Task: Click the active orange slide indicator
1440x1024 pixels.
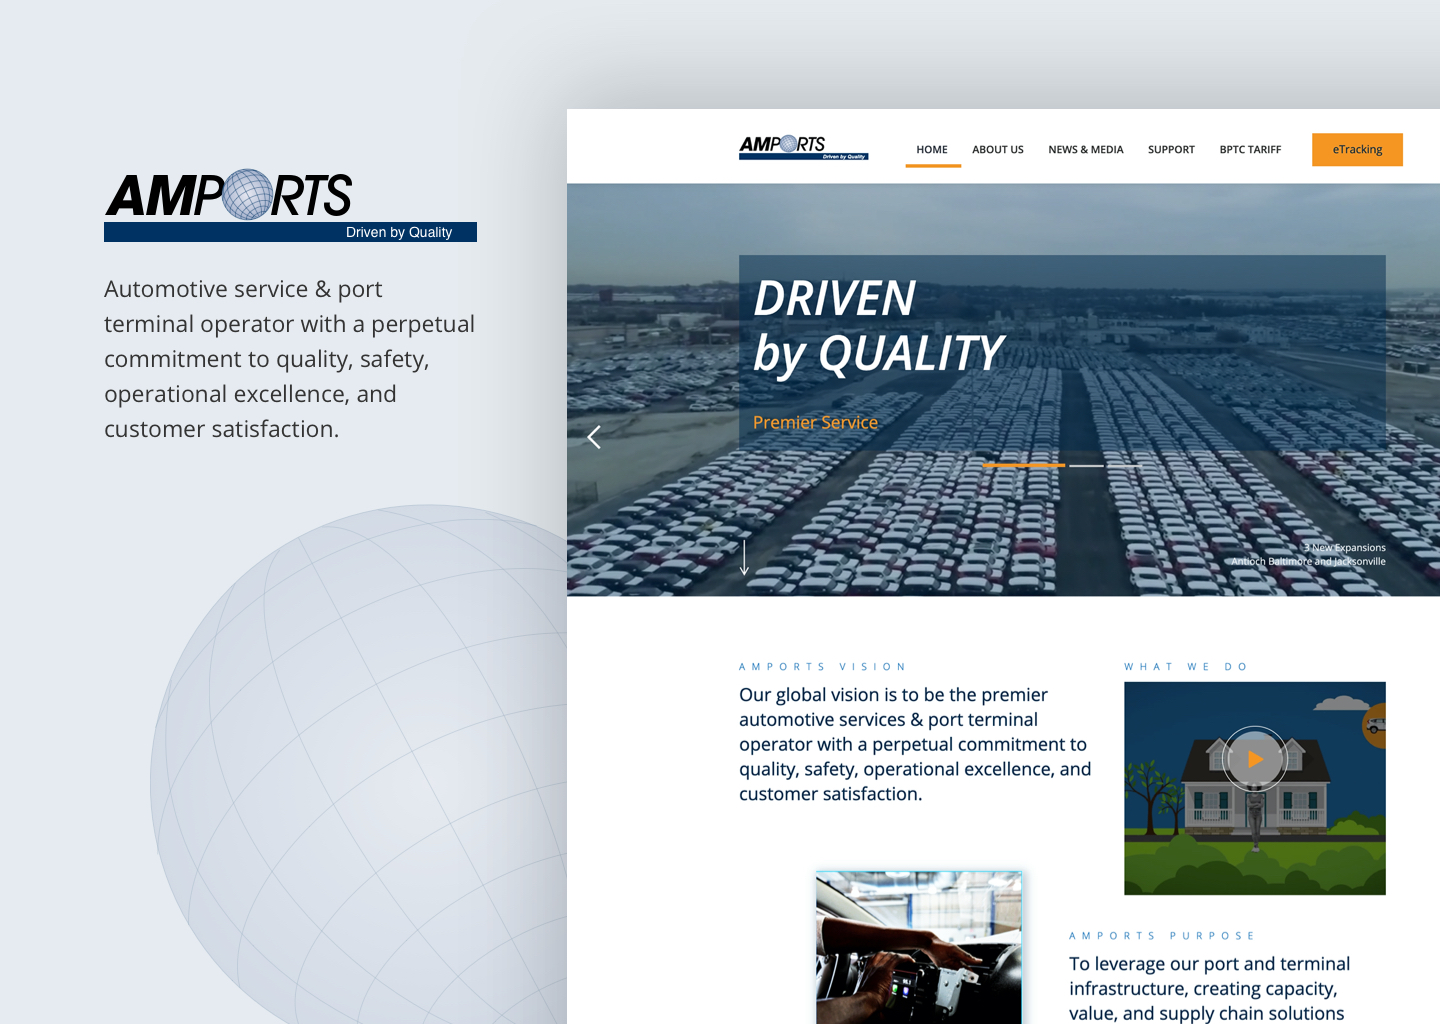Action: point(1024,465)
